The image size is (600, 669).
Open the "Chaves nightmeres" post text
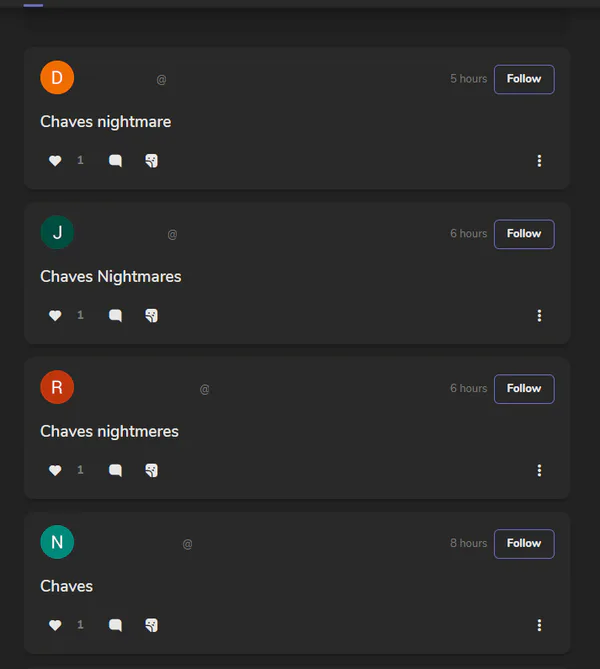(x=109, y=432)
